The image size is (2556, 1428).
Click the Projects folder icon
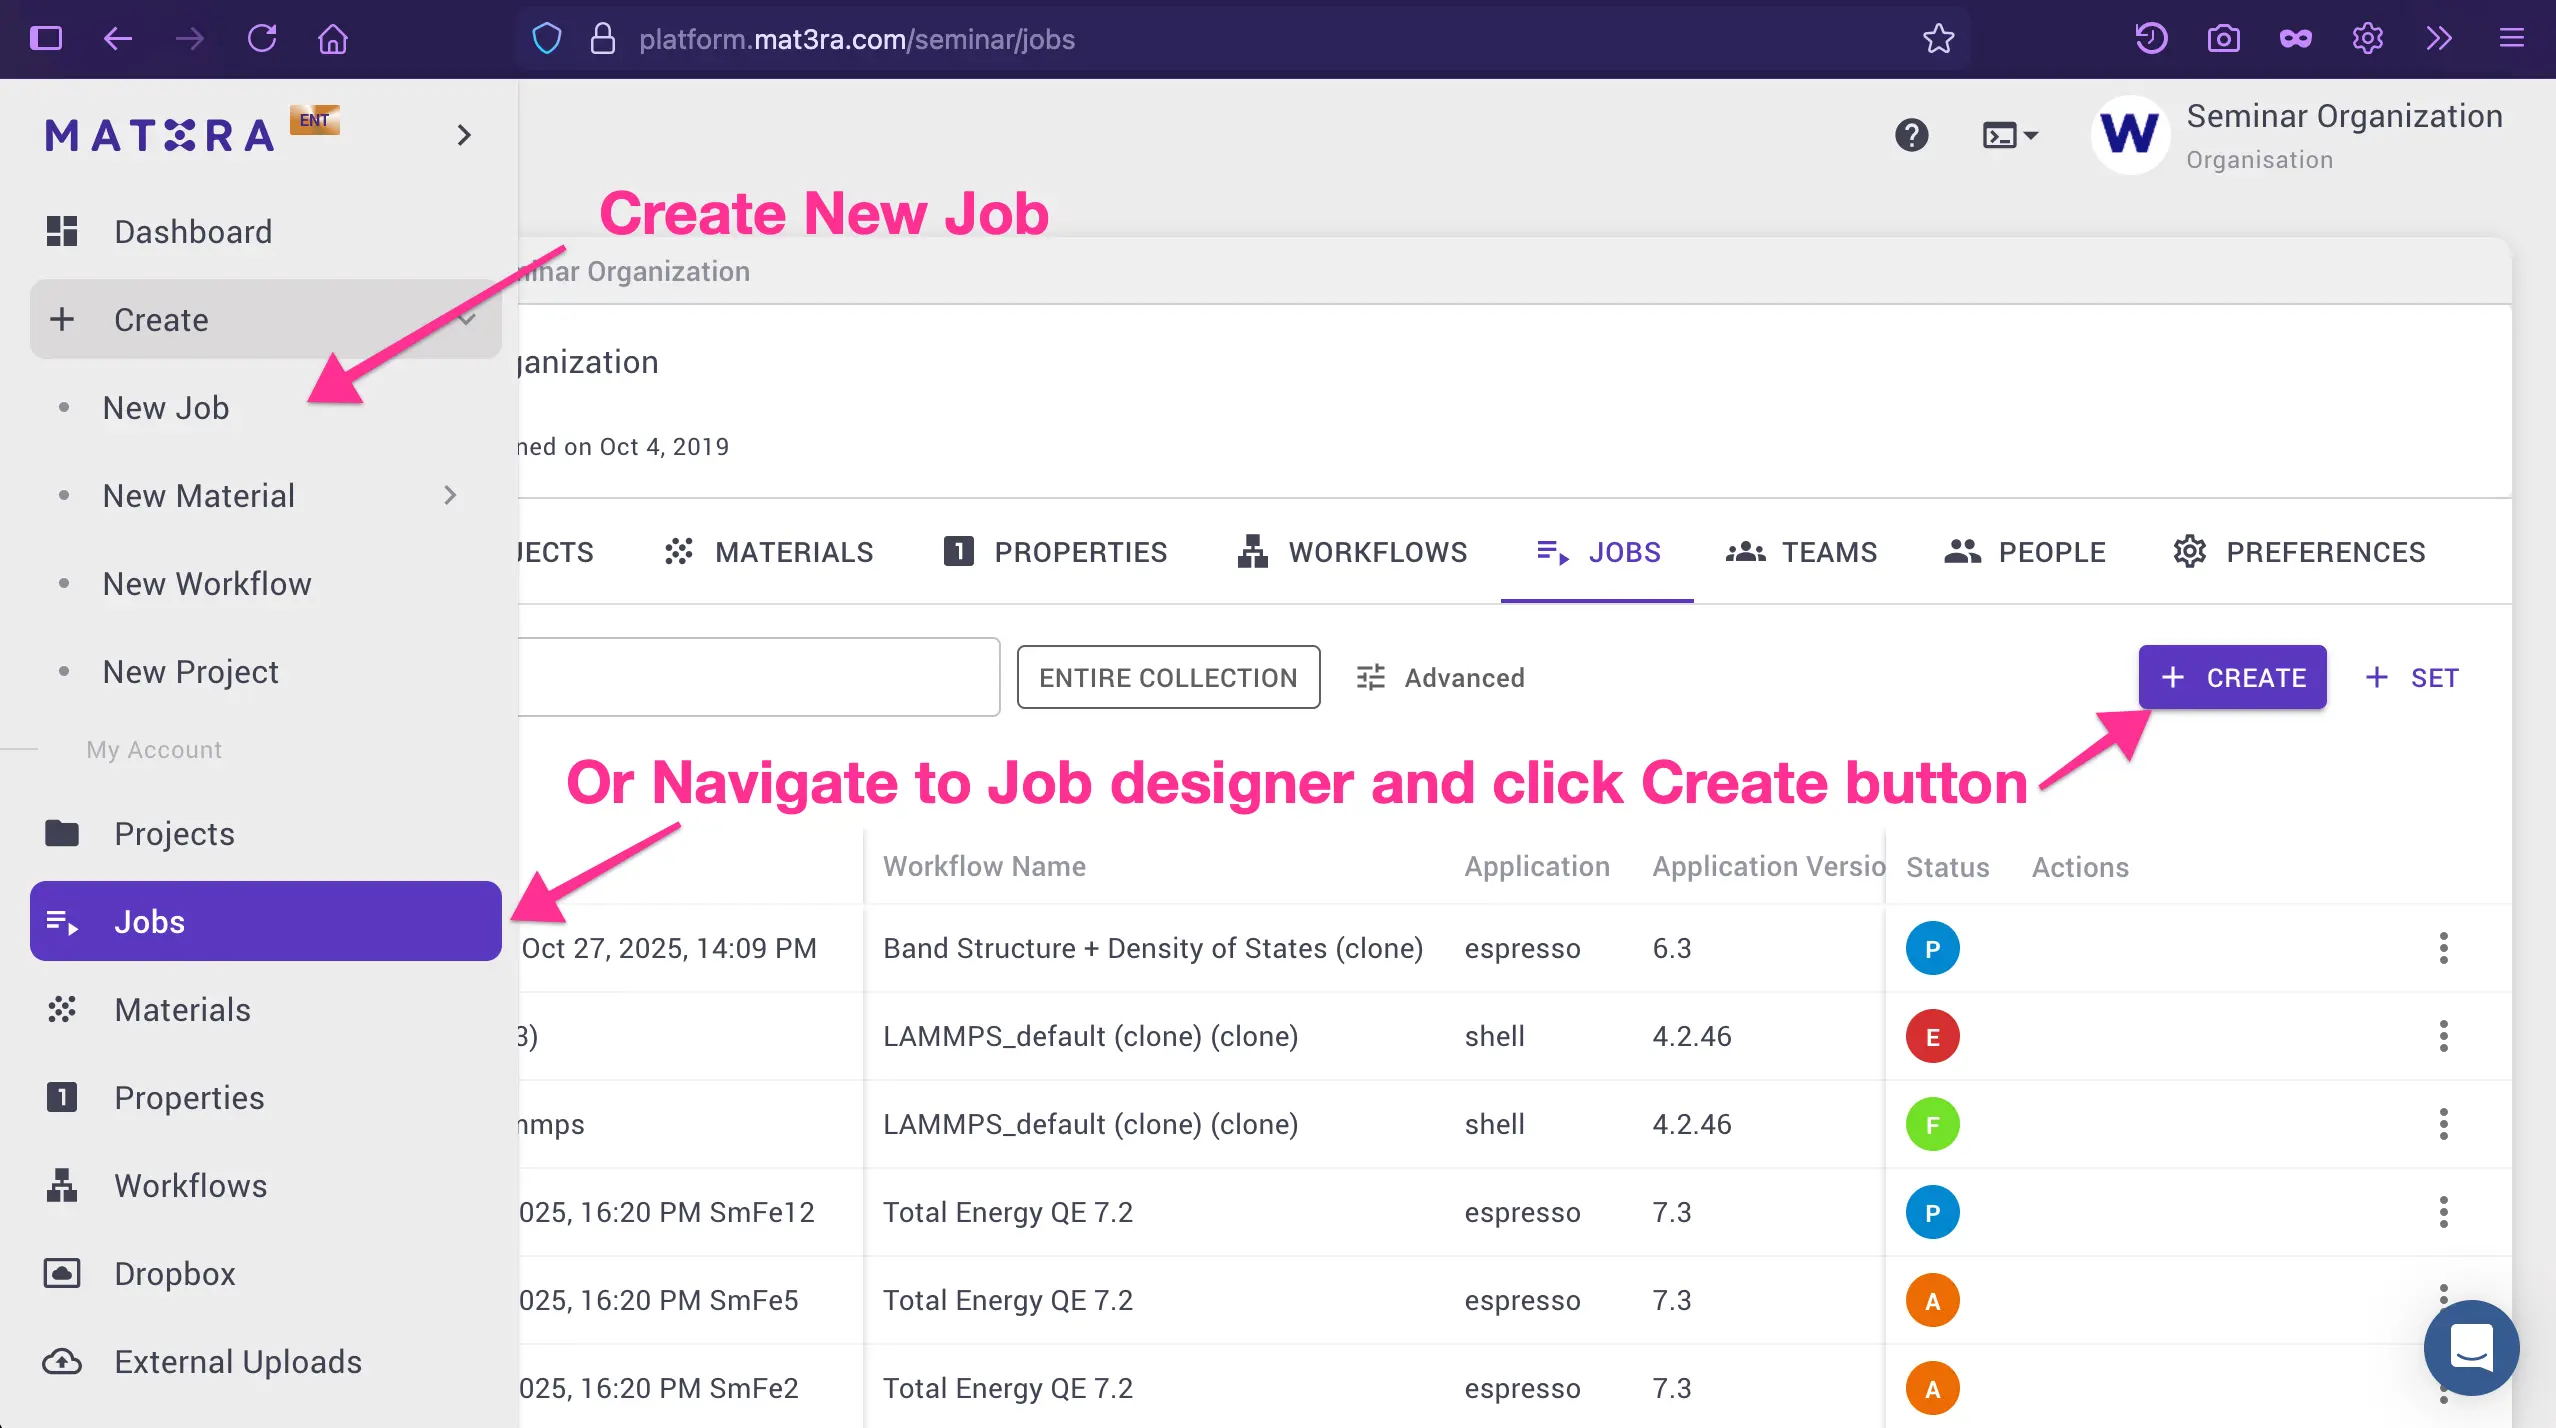coord(62,833)
